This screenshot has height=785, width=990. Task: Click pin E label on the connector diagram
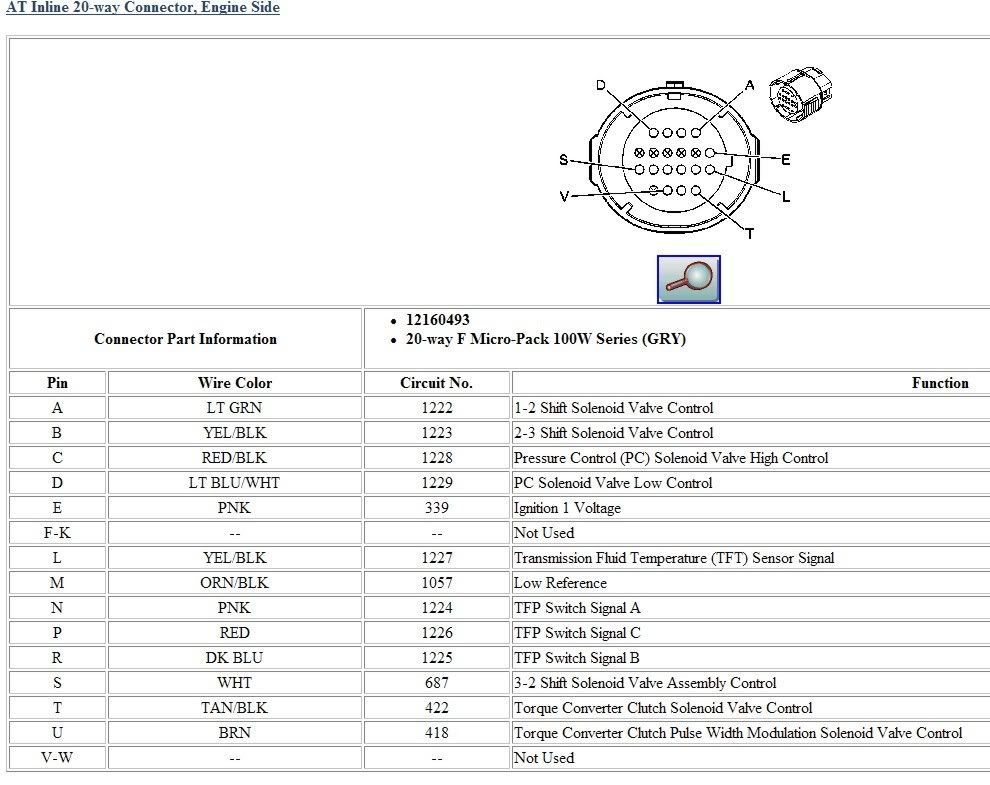click(x=785, y=157)
